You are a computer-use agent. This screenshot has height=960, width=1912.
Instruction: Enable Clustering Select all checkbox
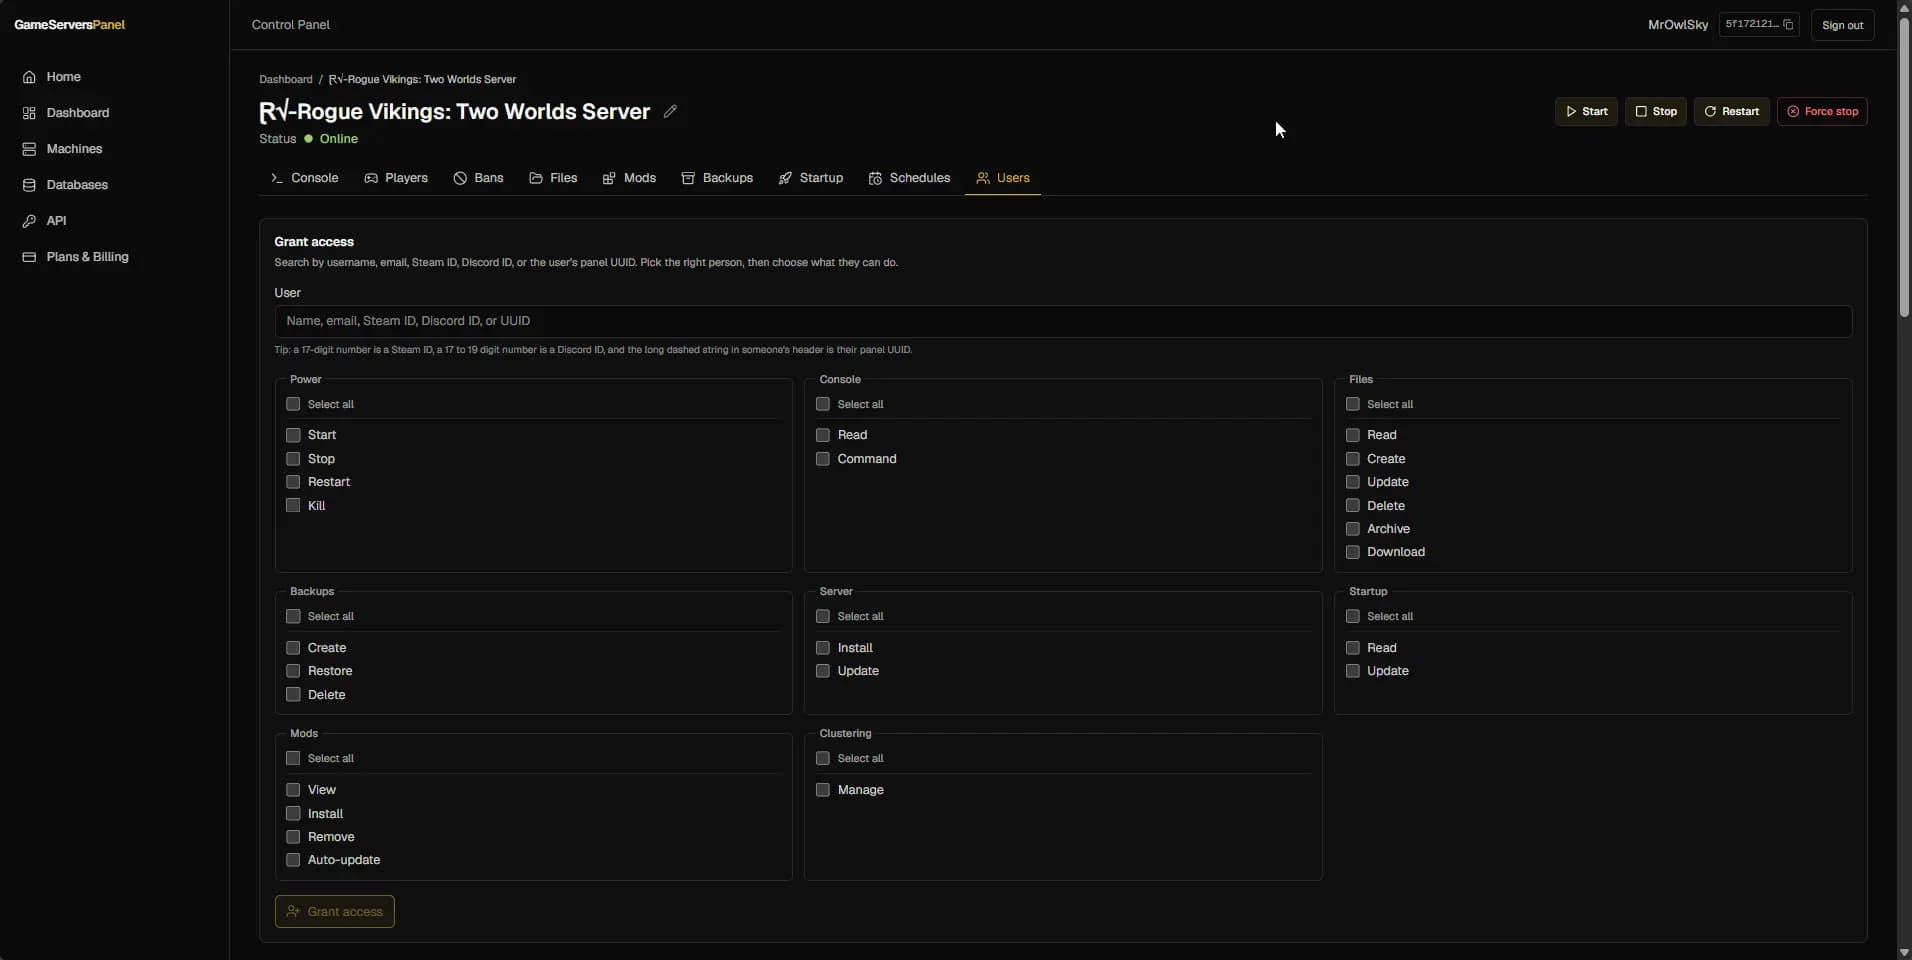click(823, 758)
